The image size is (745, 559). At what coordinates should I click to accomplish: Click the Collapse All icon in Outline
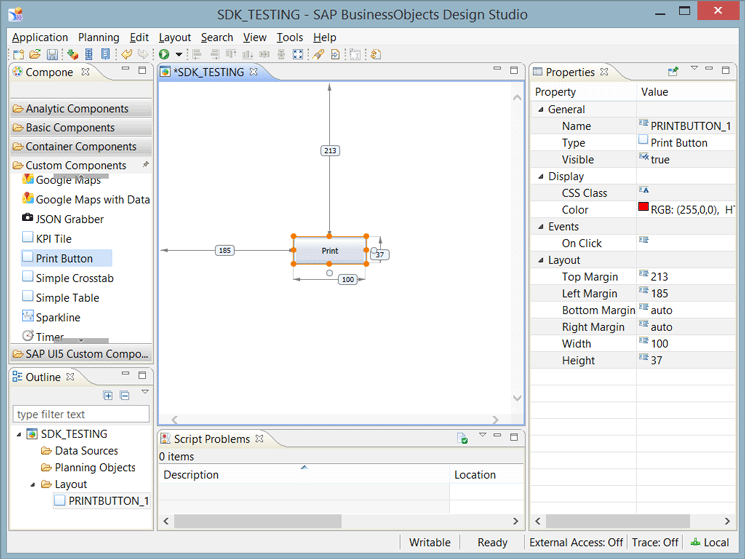[125, 396]
